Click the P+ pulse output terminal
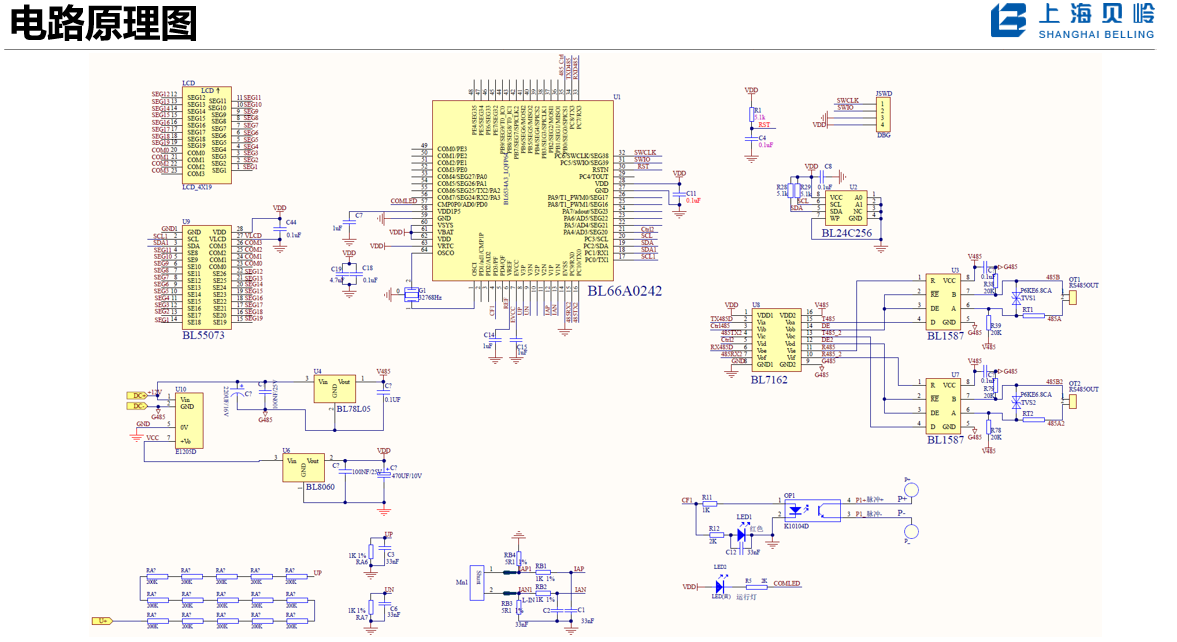This screenshot has height=642, width=1177. (x=911, y=492)
